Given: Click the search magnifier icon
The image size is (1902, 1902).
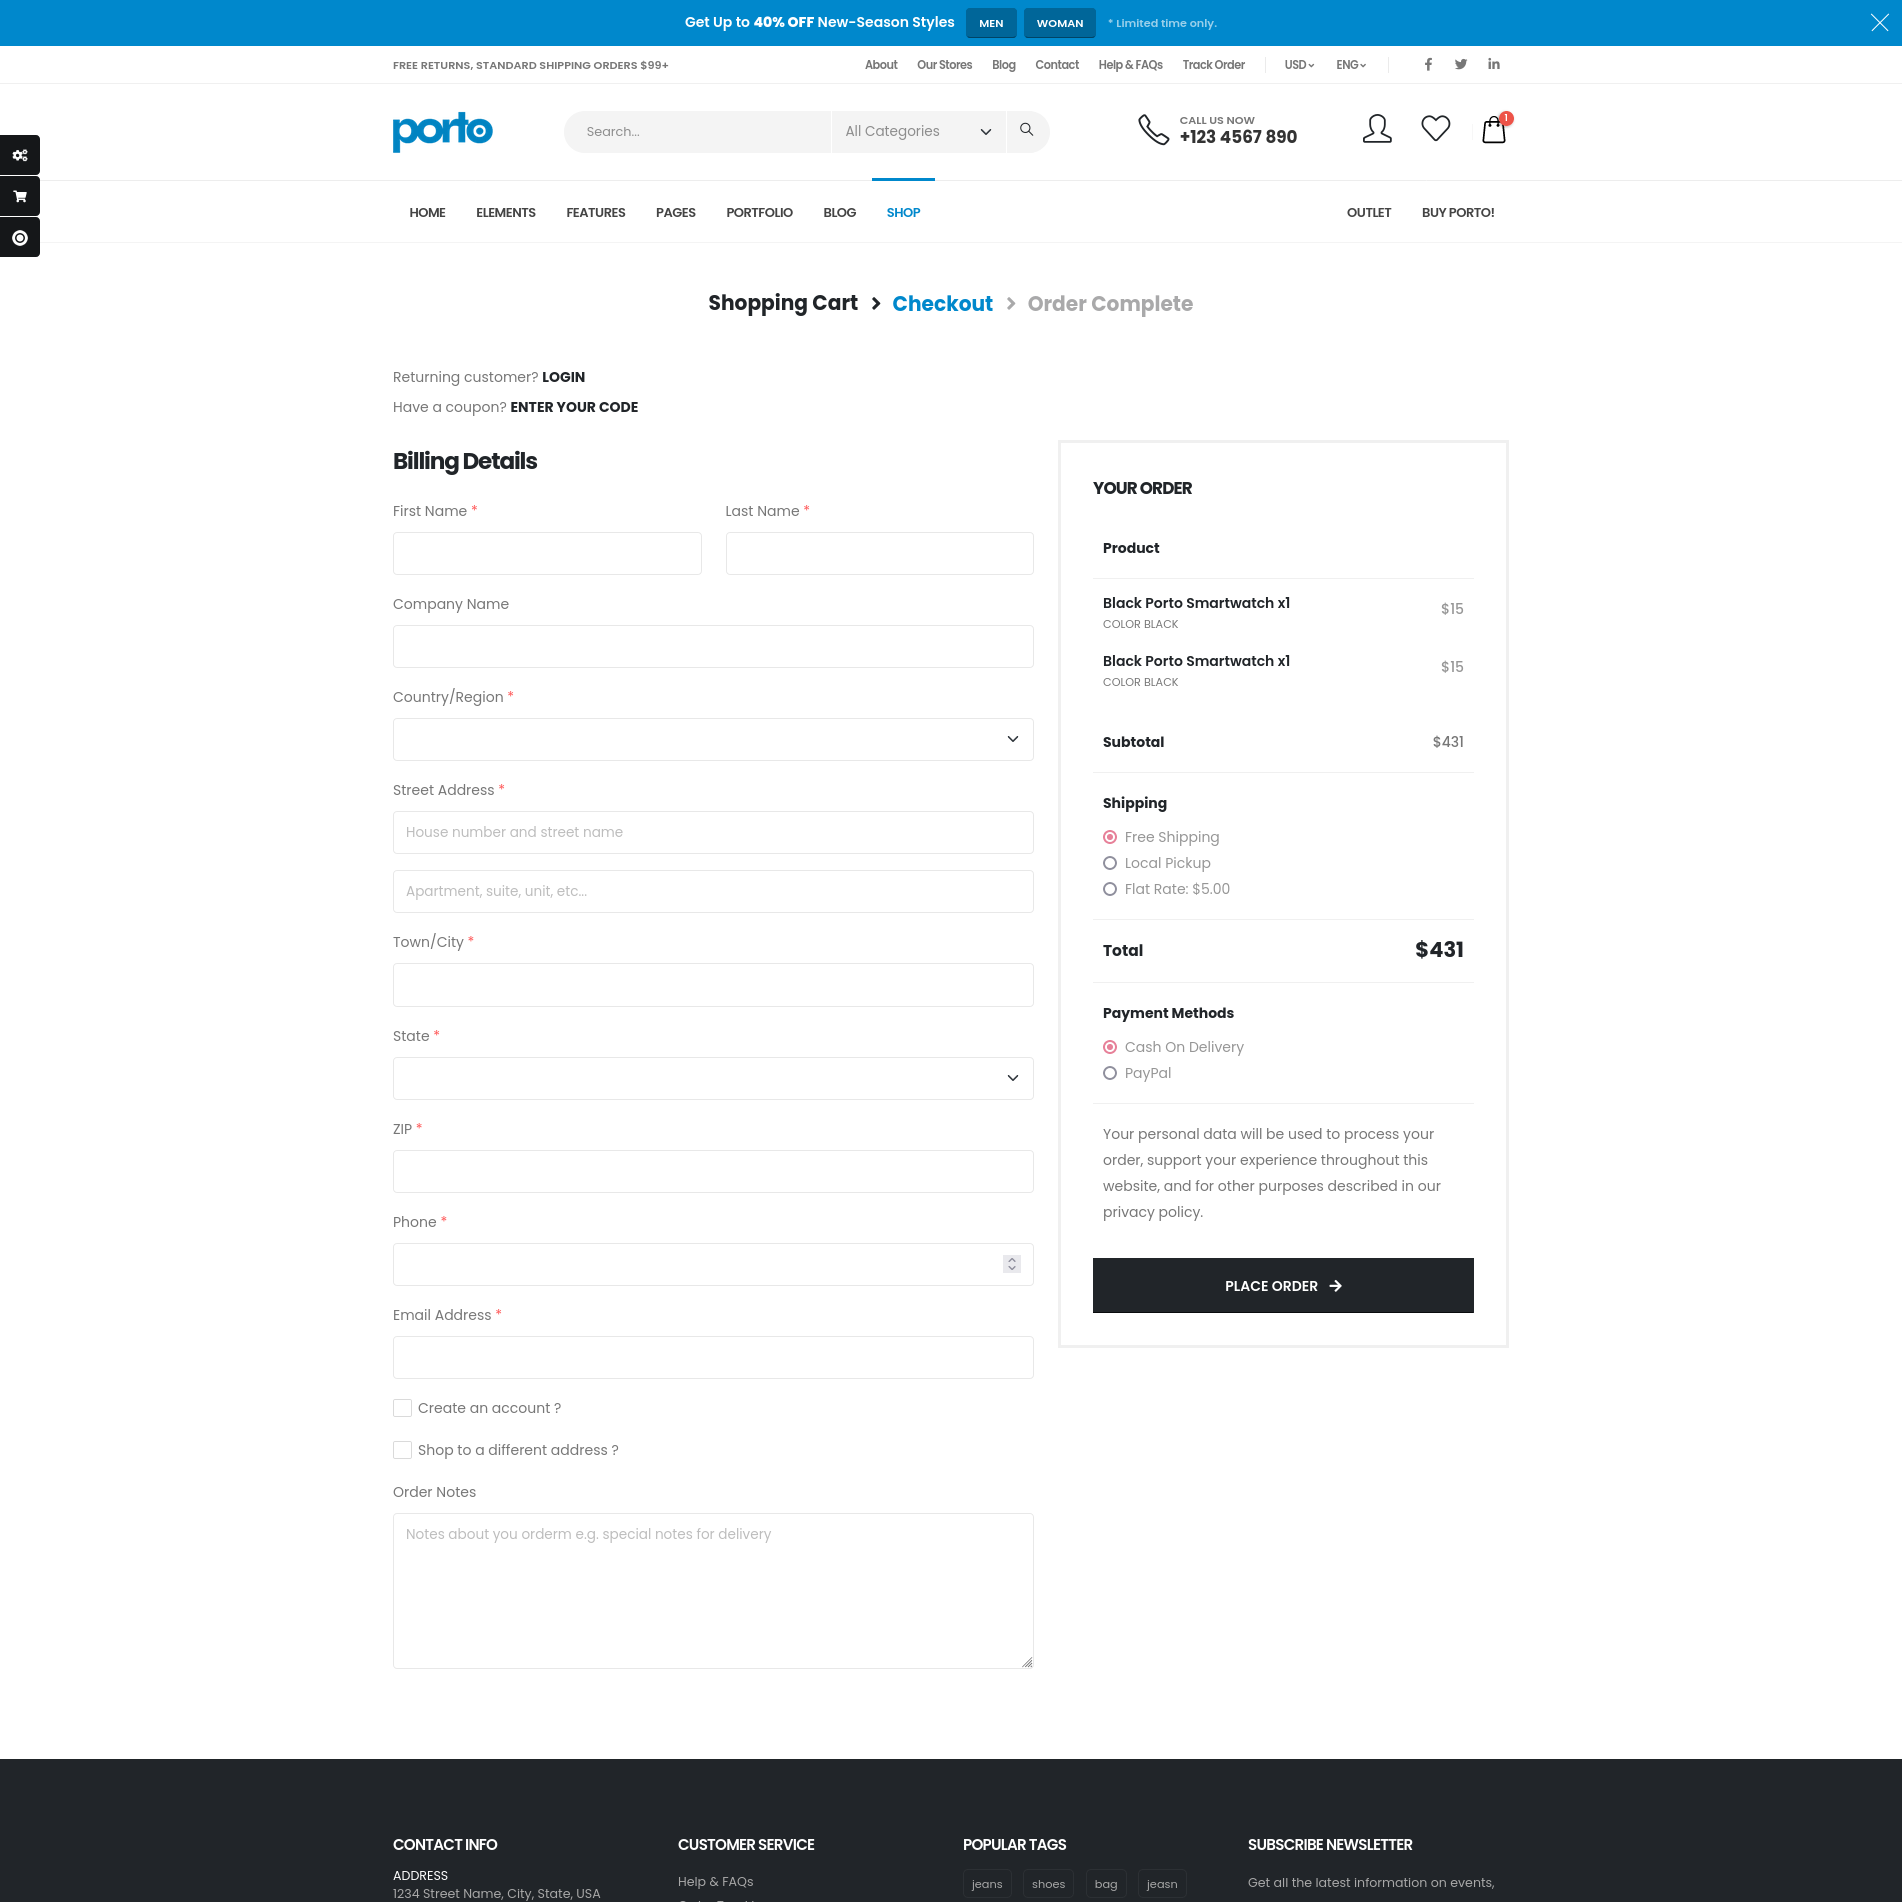Looking at the screenshot, I should (x=1026, y=130).
